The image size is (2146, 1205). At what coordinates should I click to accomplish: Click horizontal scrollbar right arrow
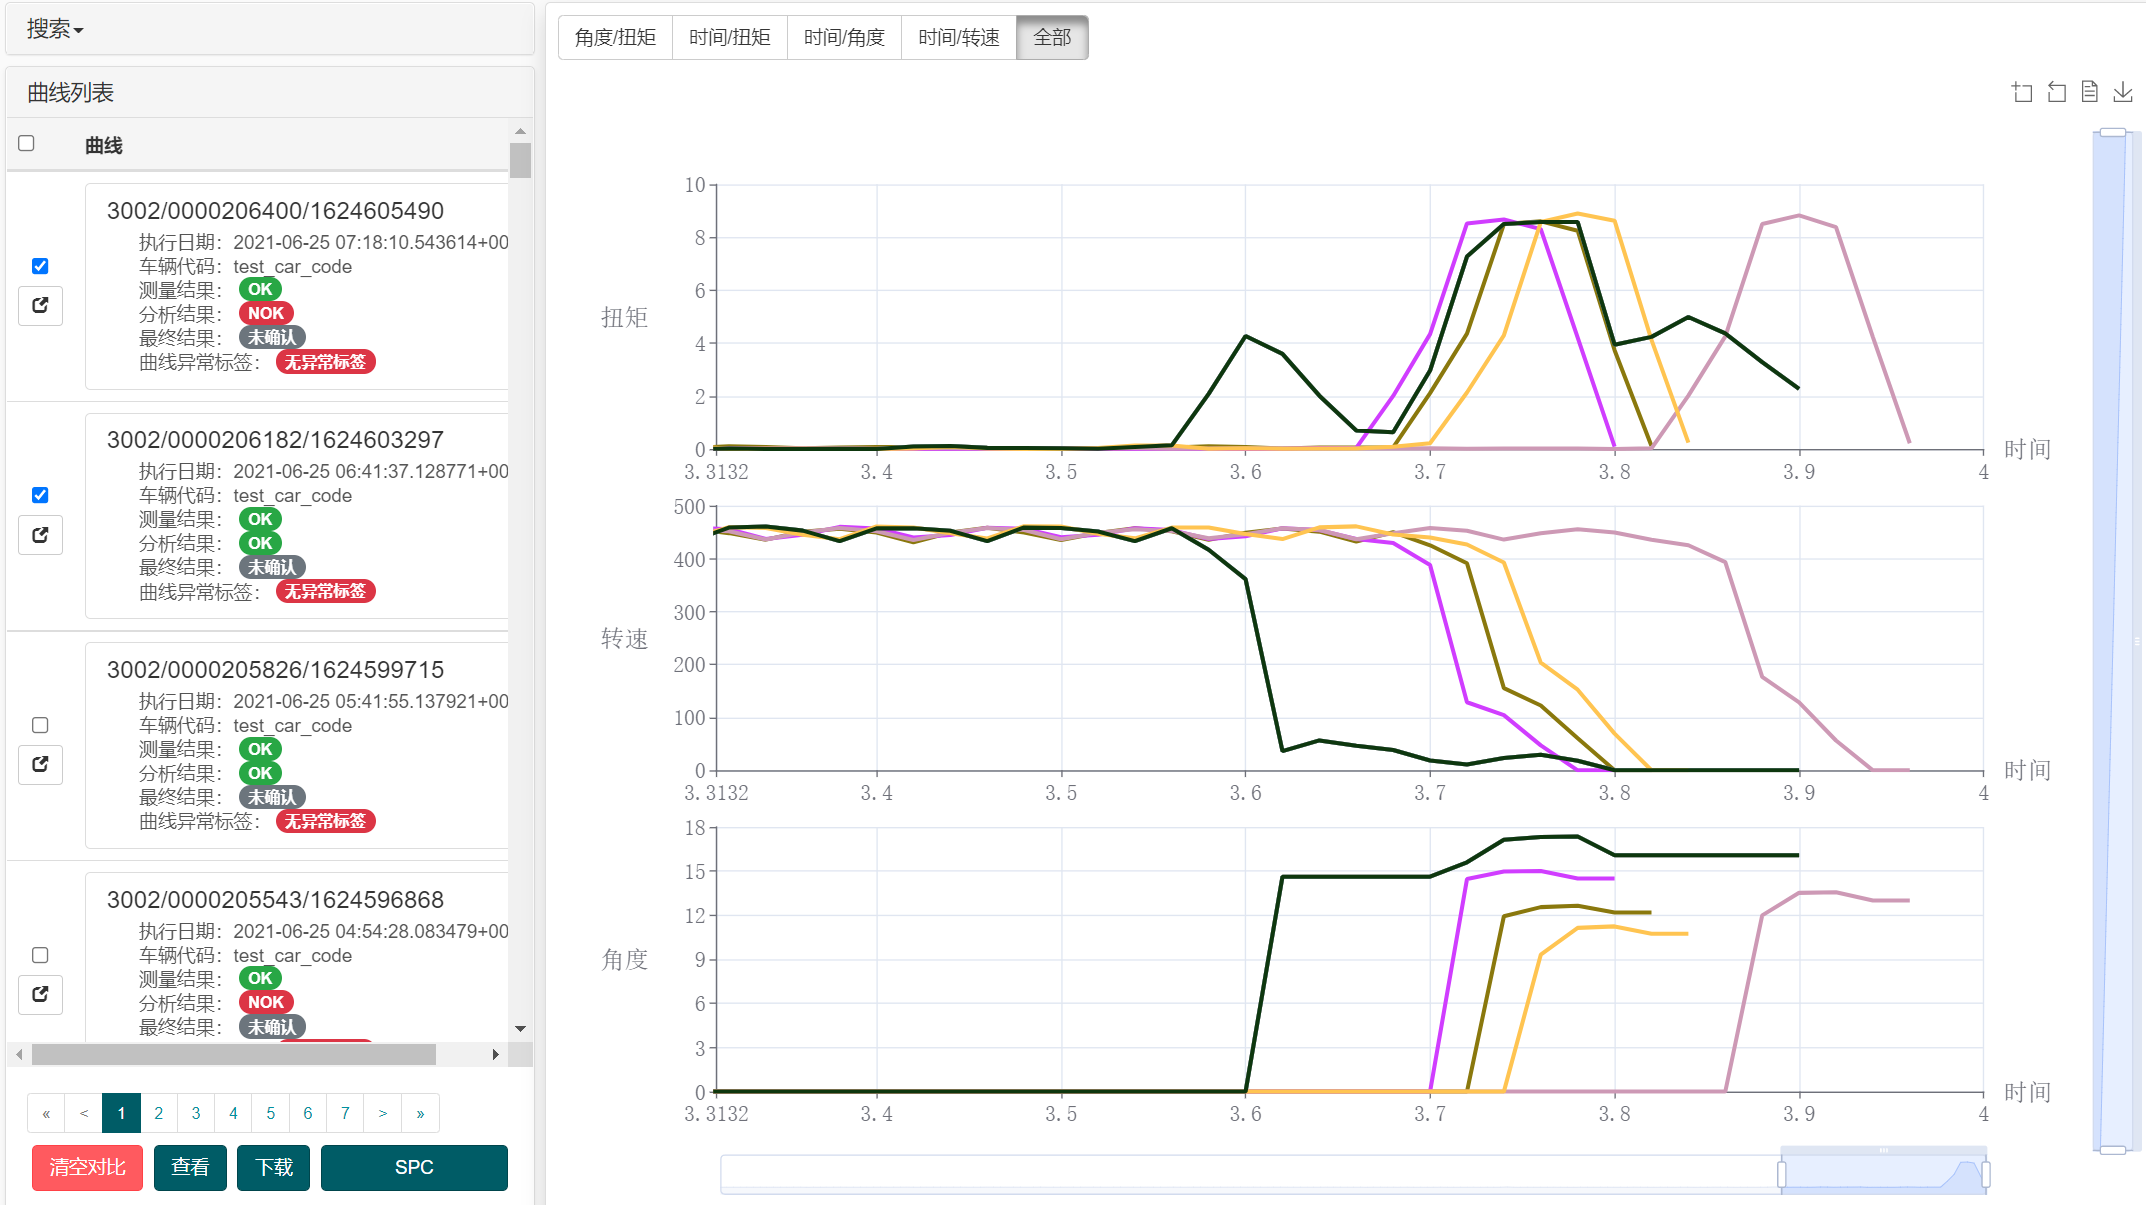pos(496,1054)
